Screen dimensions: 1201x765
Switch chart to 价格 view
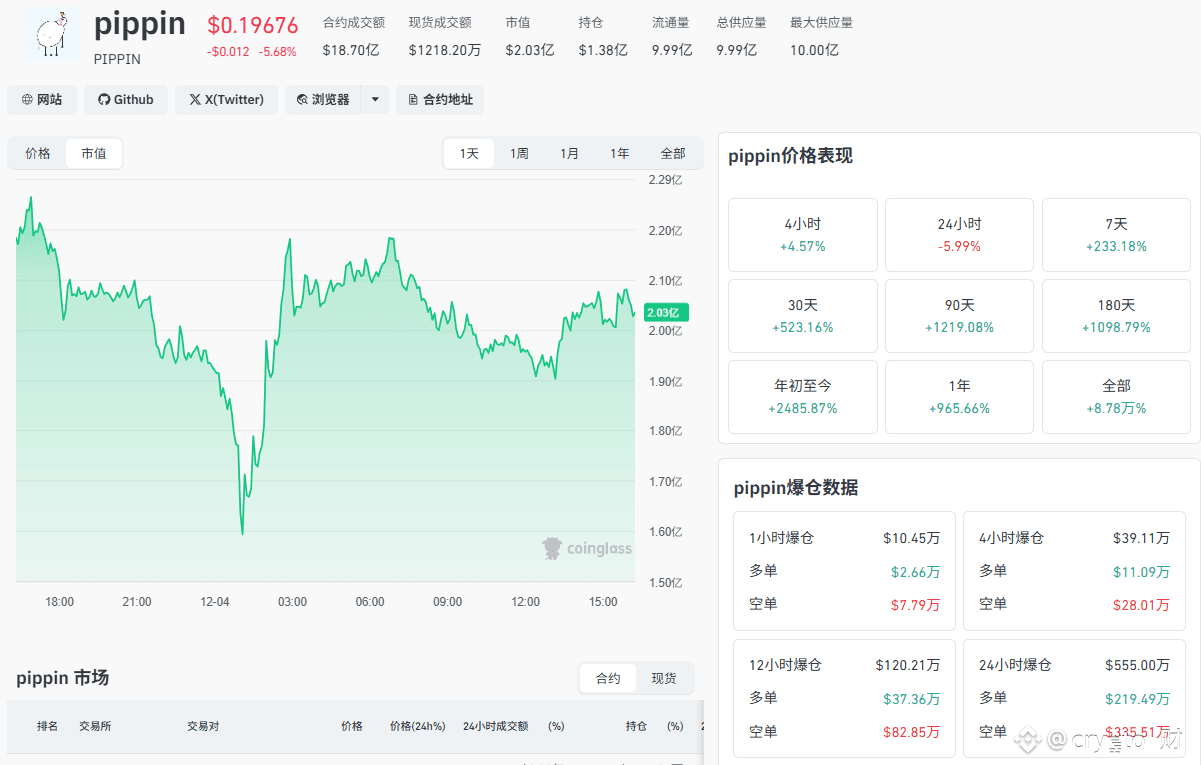tap(38, 154)
